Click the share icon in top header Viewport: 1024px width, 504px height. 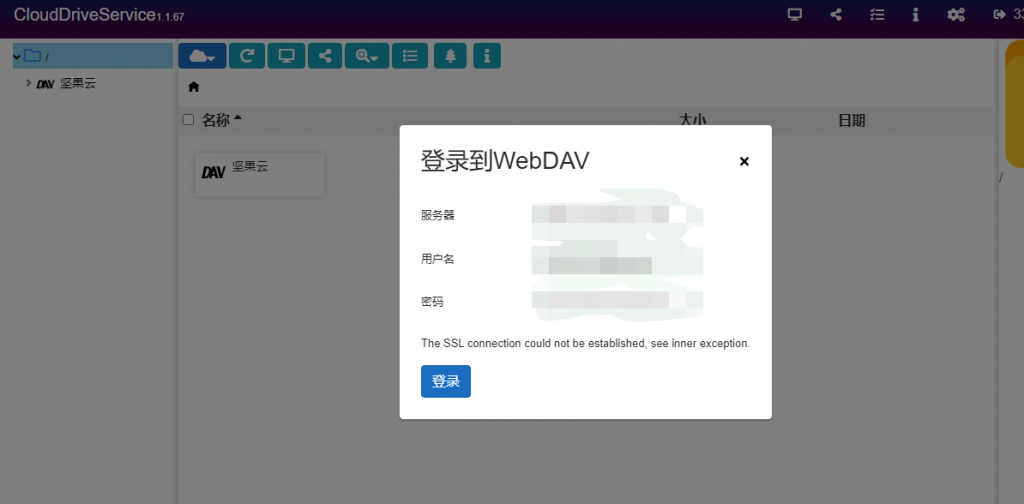835,14
